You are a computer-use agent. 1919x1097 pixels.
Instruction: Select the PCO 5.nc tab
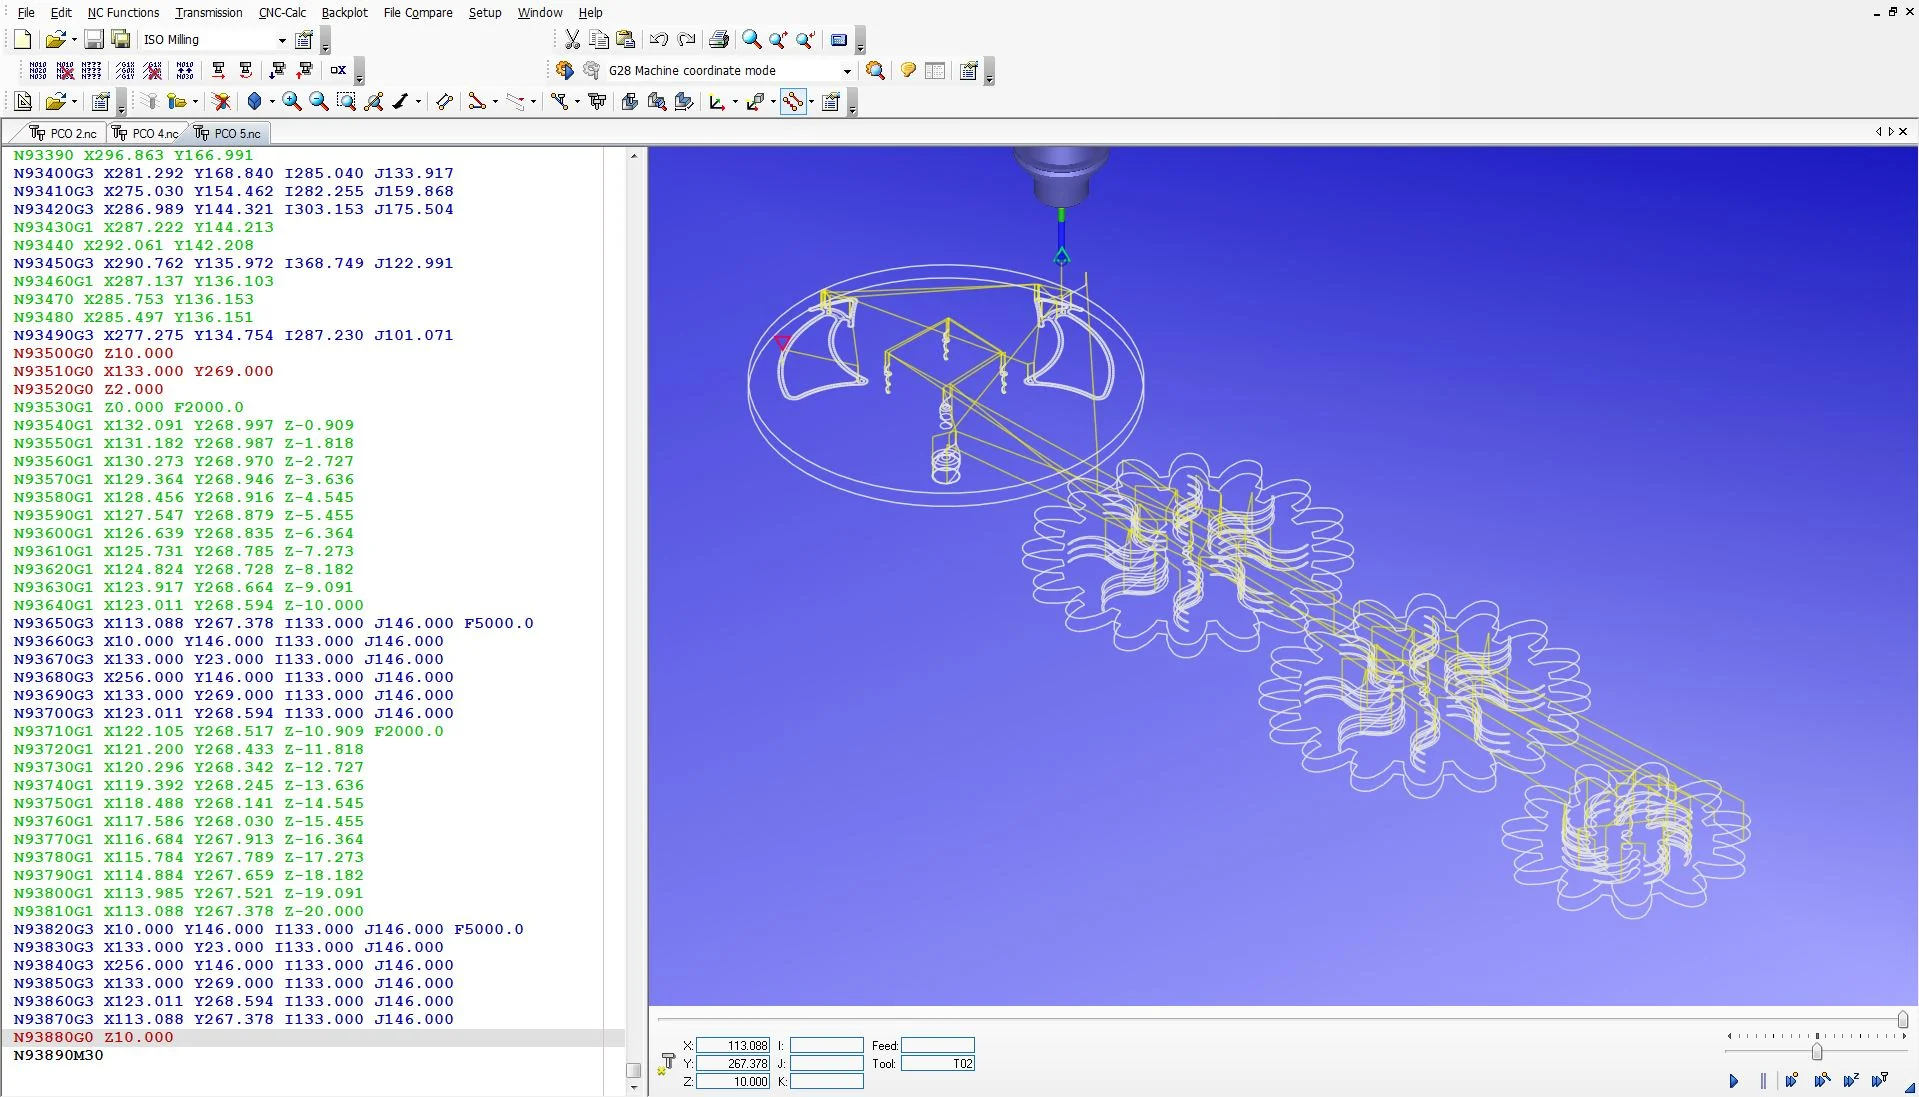[229, 133]
